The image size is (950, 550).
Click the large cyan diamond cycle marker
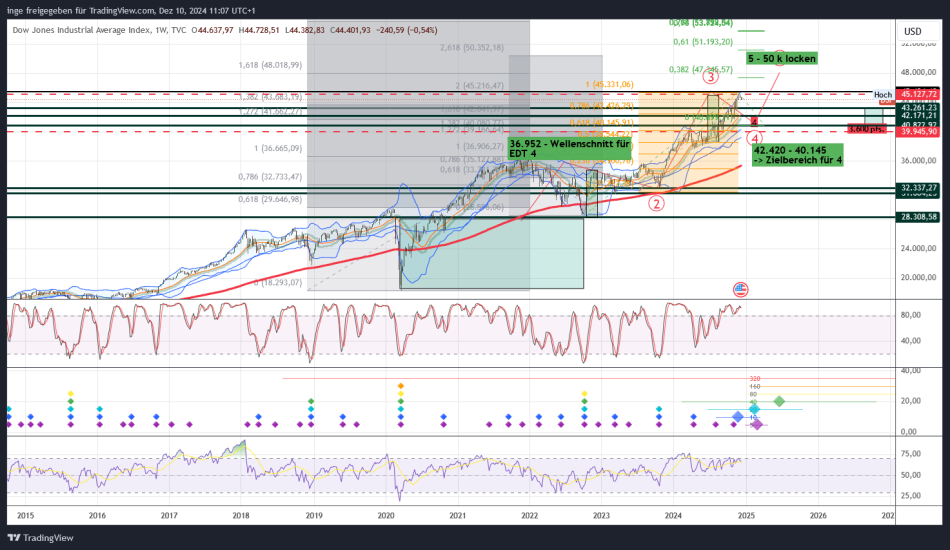(x=755, y=409)
